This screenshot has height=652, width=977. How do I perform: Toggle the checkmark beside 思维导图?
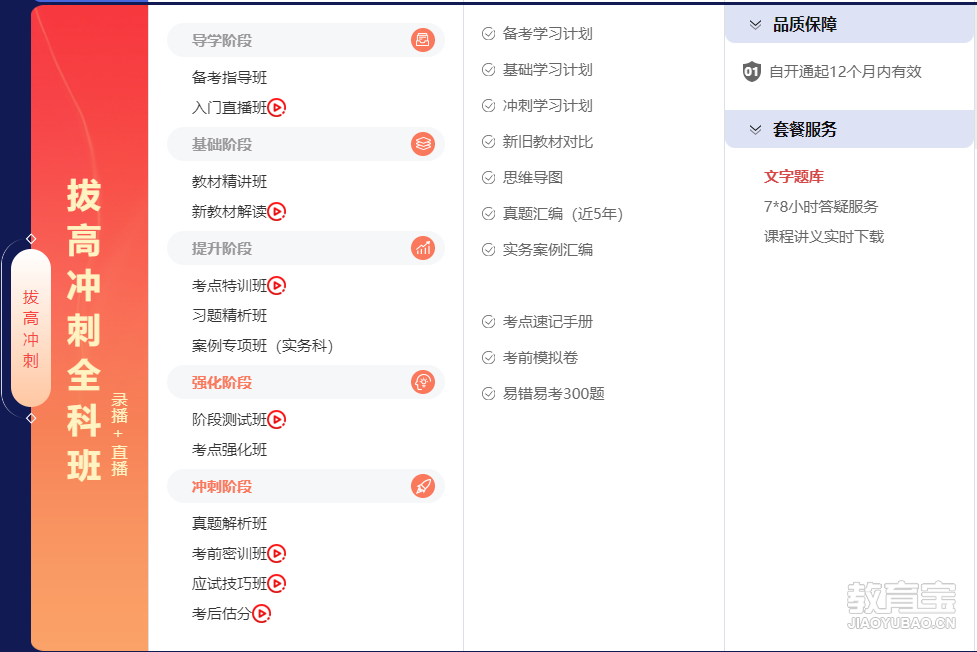click(488, 178)
